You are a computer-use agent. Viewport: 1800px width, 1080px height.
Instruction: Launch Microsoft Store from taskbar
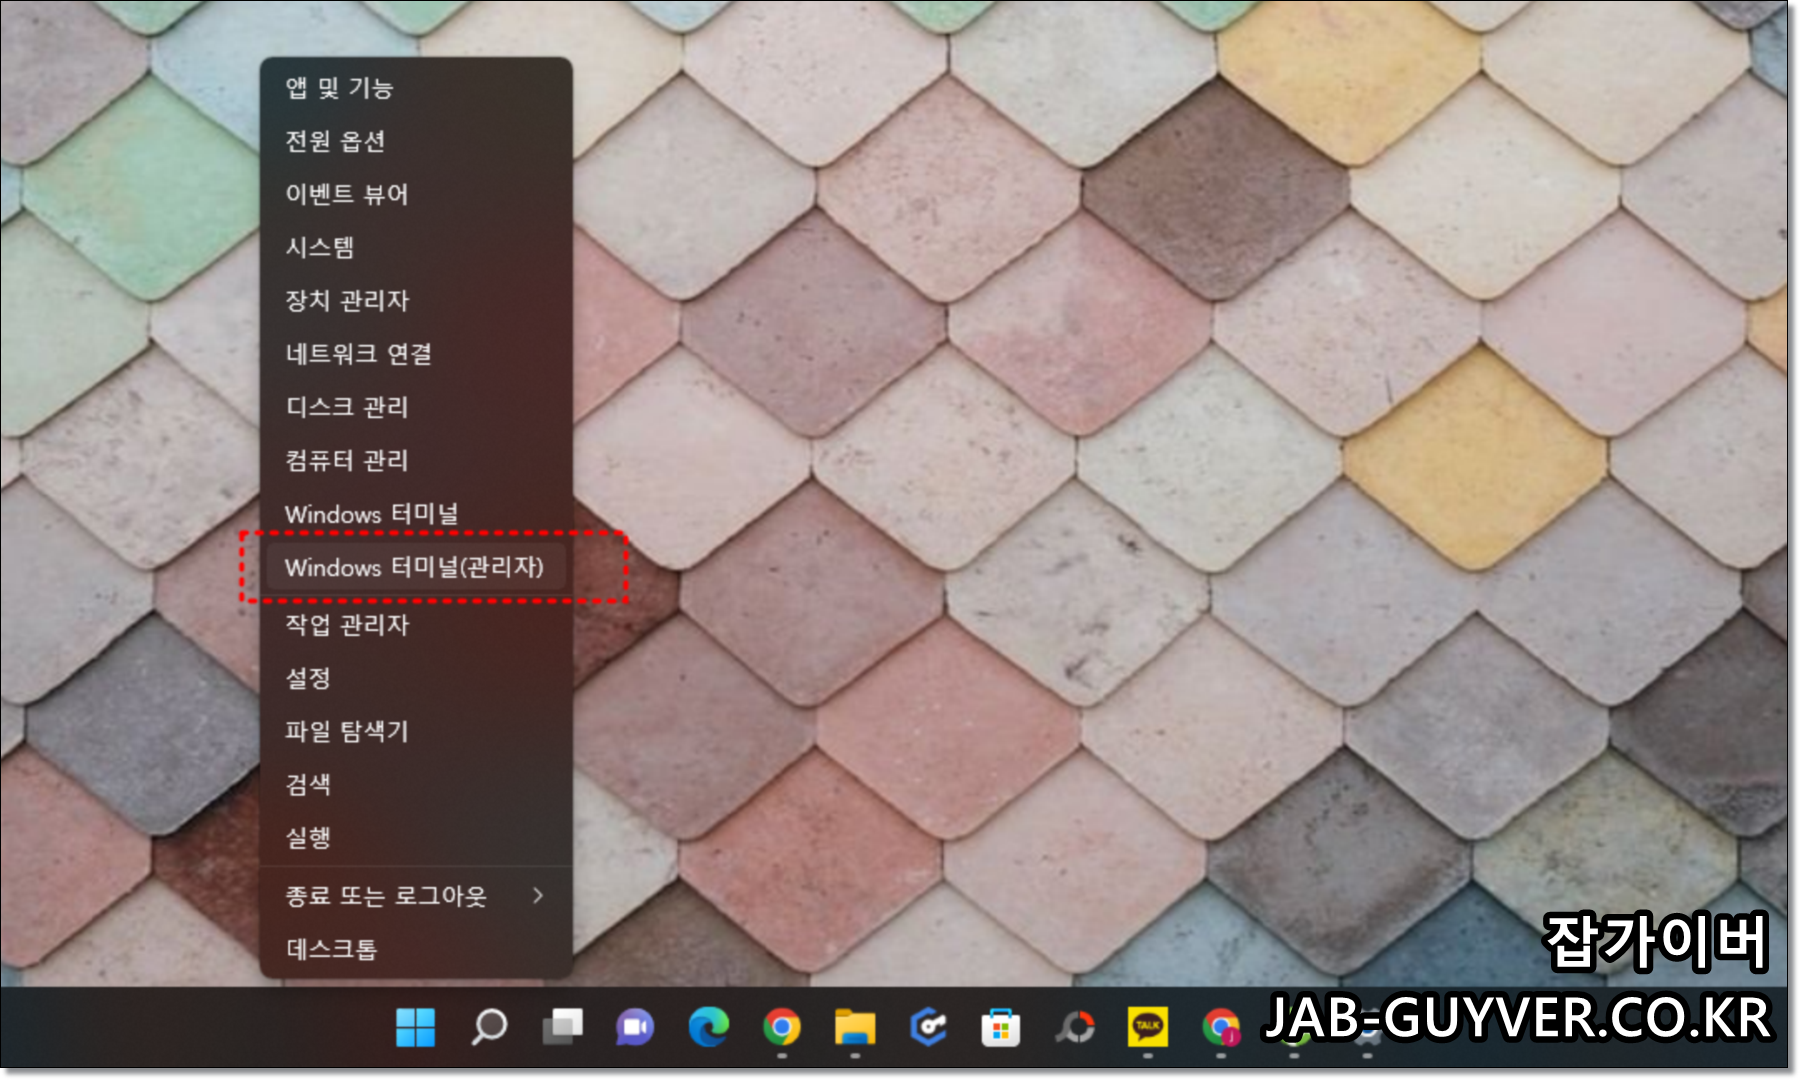tap(1001, 1028)
